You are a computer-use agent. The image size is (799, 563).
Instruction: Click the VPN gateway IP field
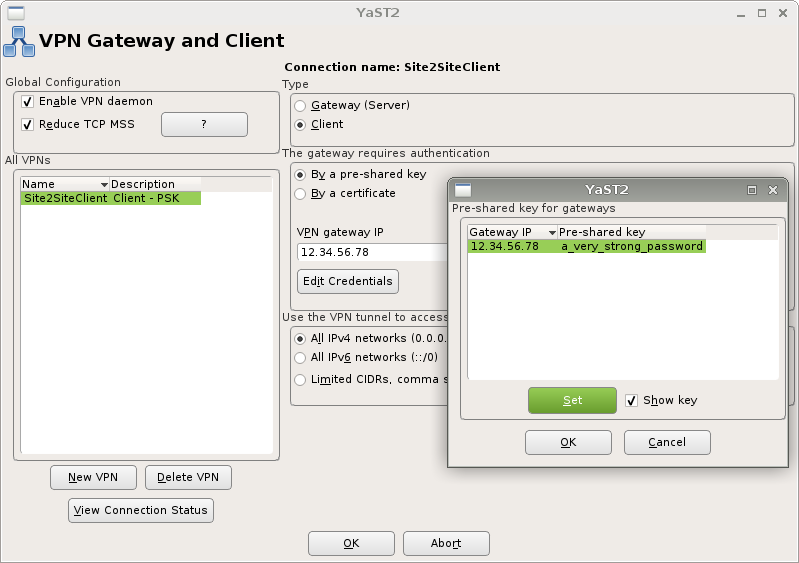[370, 252]
